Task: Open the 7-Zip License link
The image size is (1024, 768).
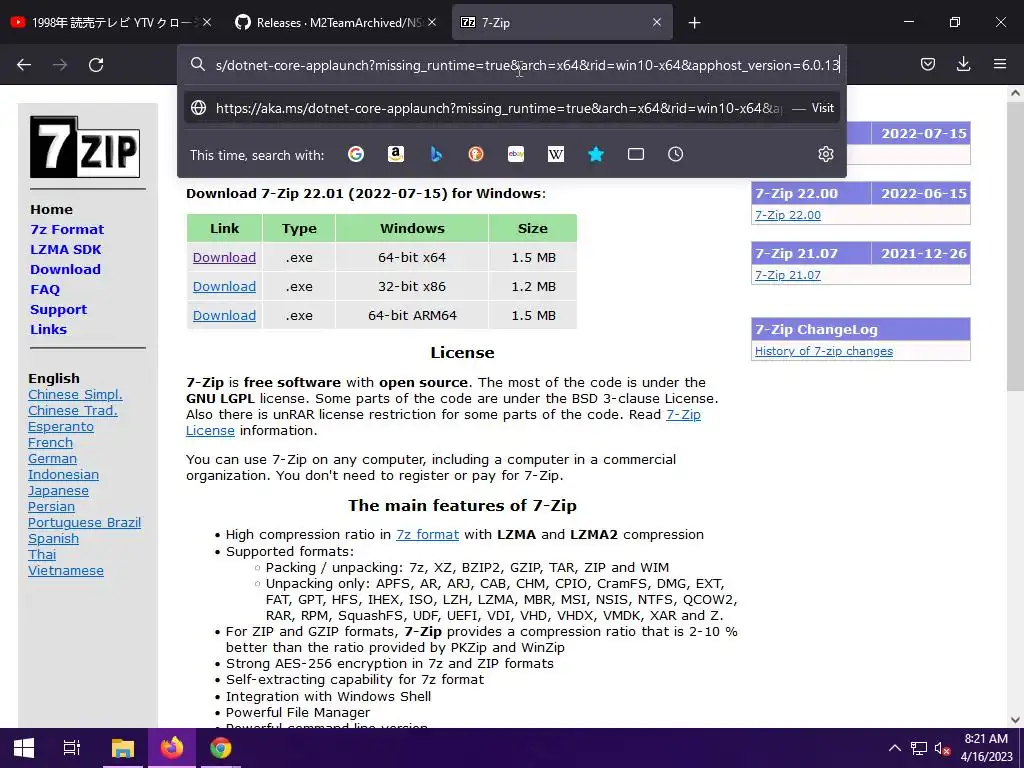Action: point(683,414)
